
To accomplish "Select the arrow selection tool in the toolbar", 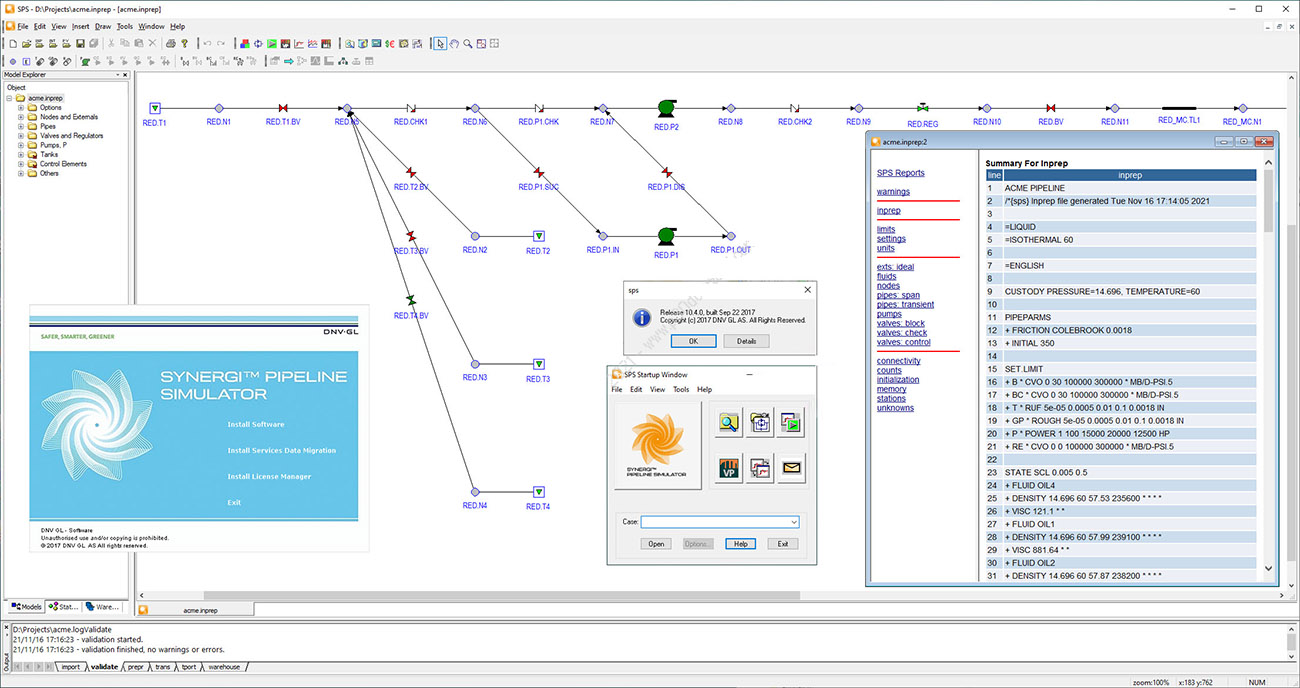I will (440, 44).
